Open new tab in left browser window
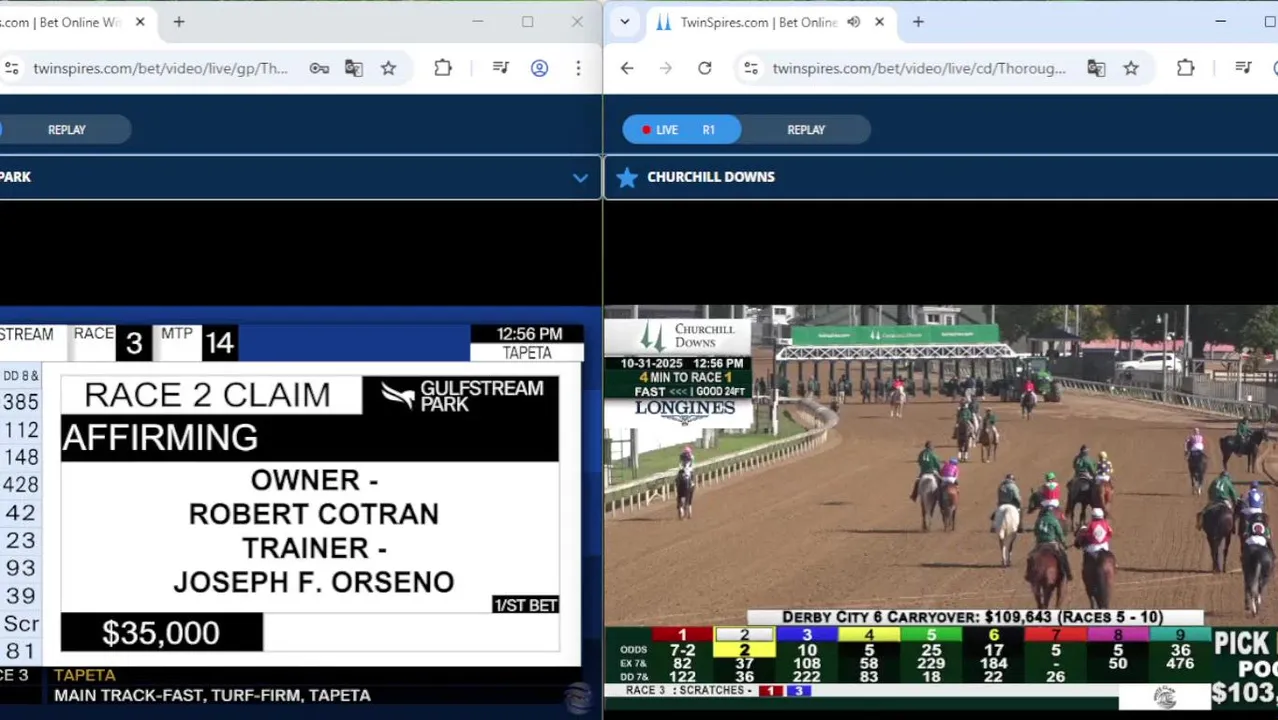This screenshot has width=1278, height=720. [x=179, y=22]
